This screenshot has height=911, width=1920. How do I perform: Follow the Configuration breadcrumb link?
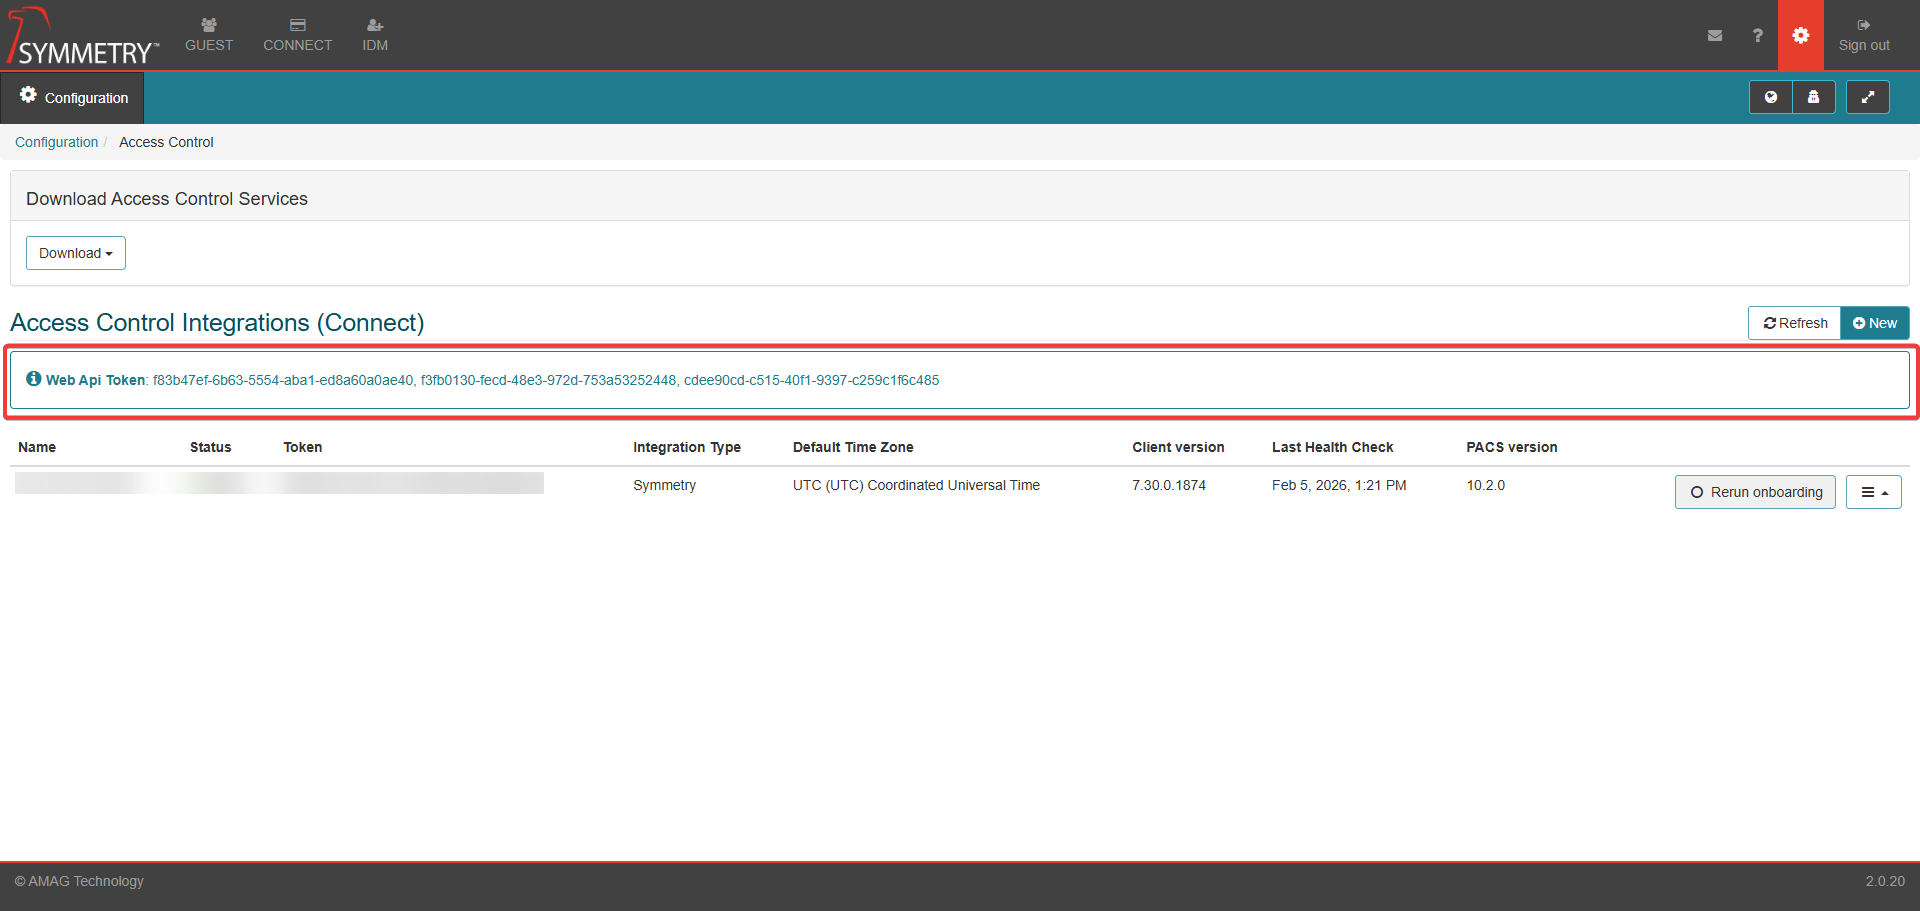(x=56, y=142)
